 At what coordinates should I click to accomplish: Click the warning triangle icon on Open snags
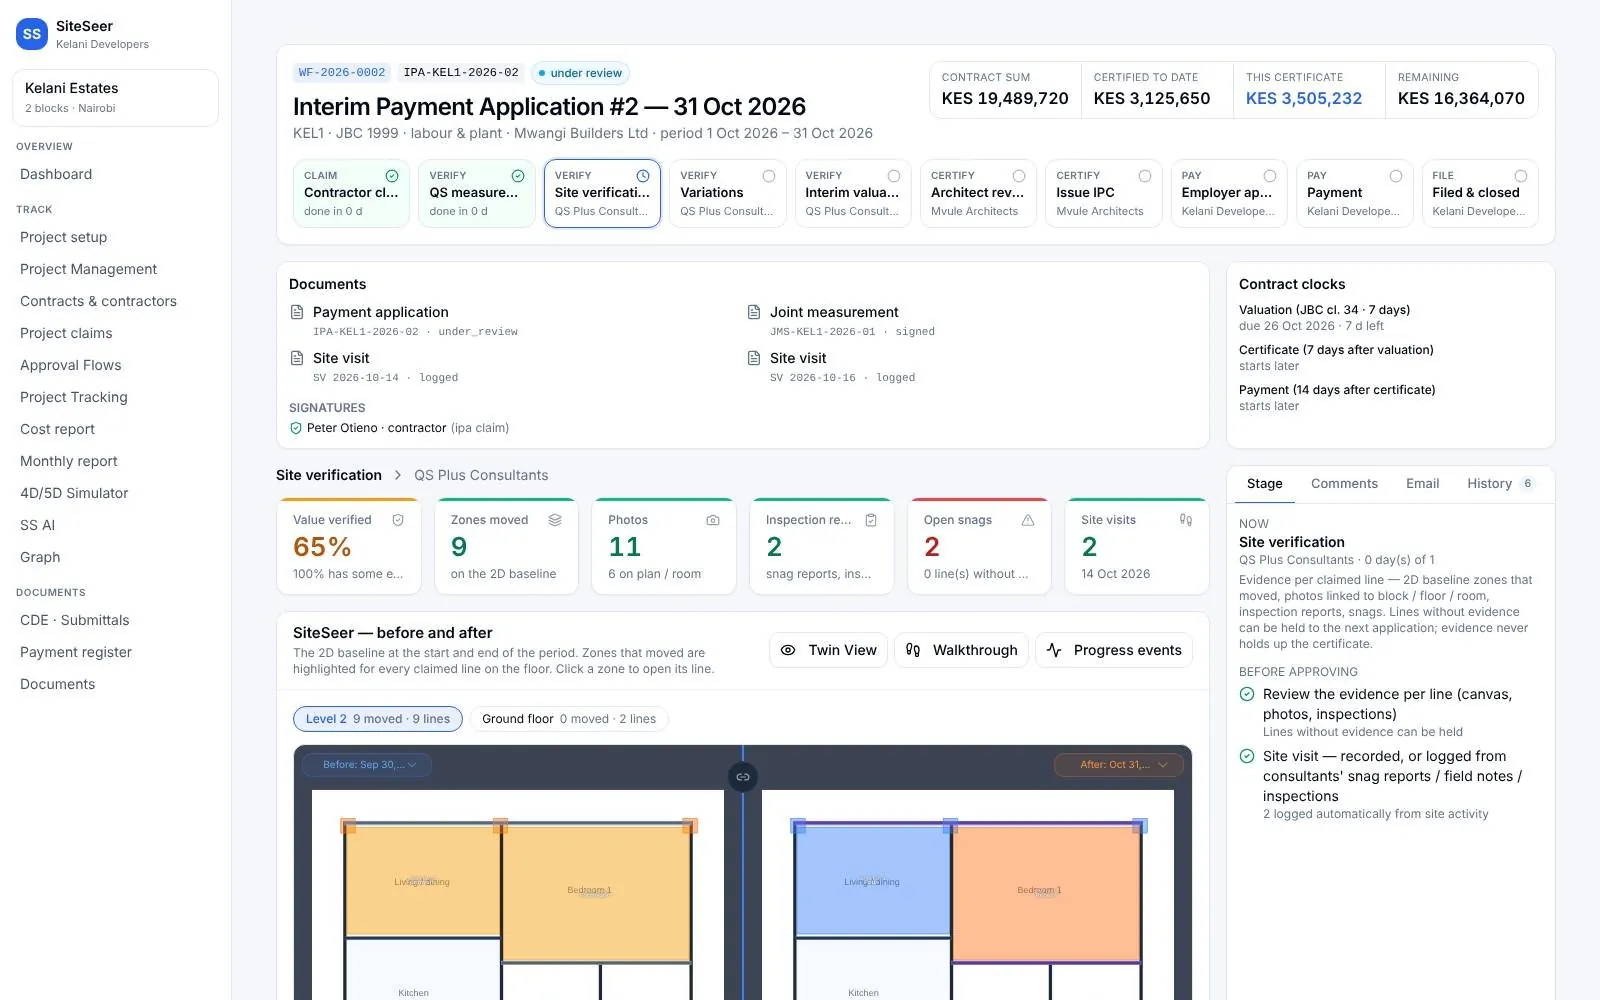(x=1028, y=520)
